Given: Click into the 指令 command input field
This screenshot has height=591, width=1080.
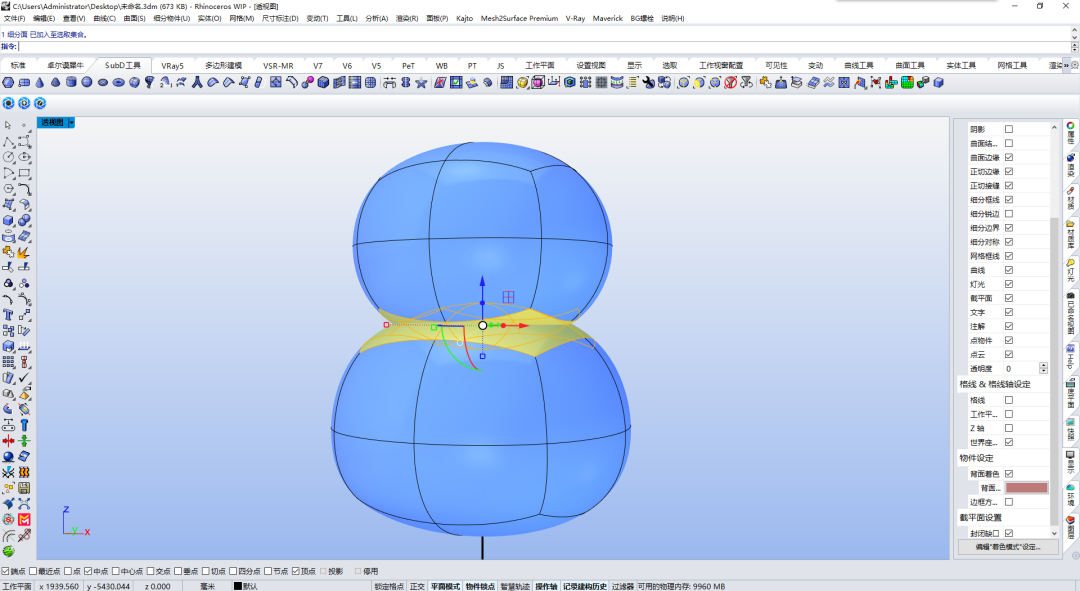Looking at the screenshot, I should click(x=544, y=46).
